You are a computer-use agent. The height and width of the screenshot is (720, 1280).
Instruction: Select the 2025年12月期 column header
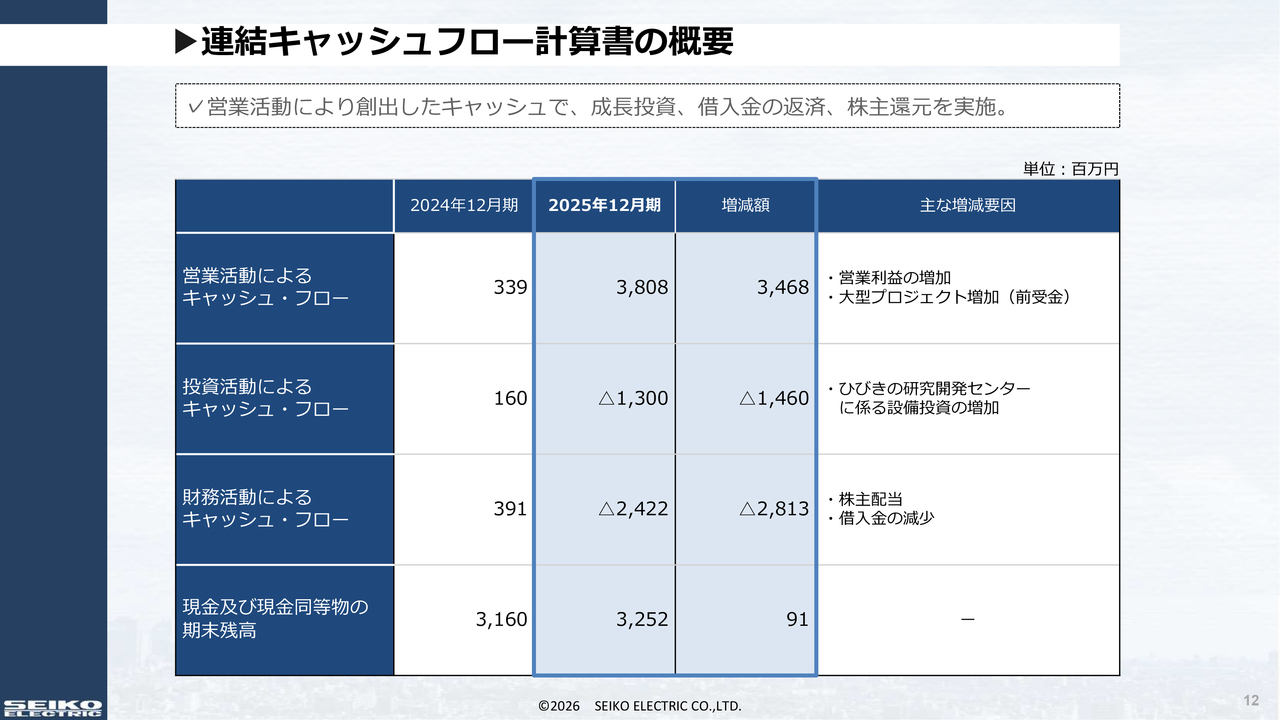pos(605,205)
